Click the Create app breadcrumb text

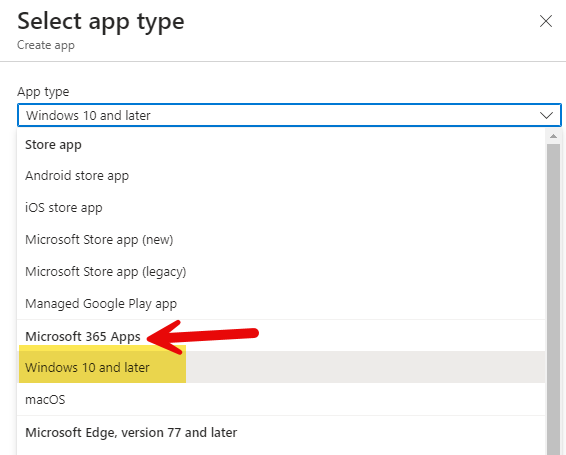coord(46,45)
